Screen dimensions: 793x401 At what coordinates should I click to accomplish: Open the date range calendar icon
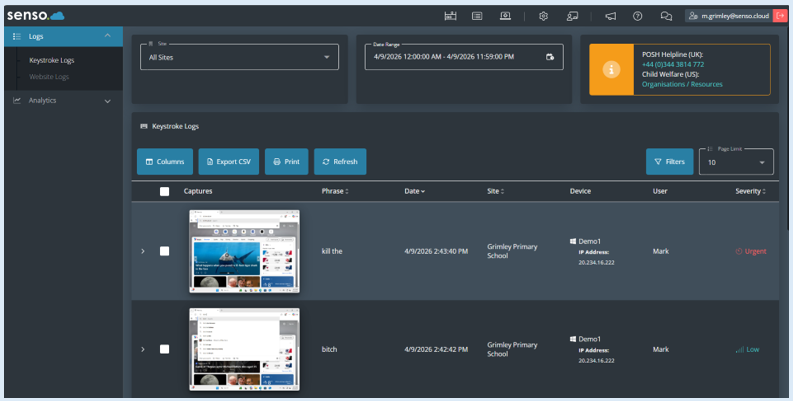point(550,57)
